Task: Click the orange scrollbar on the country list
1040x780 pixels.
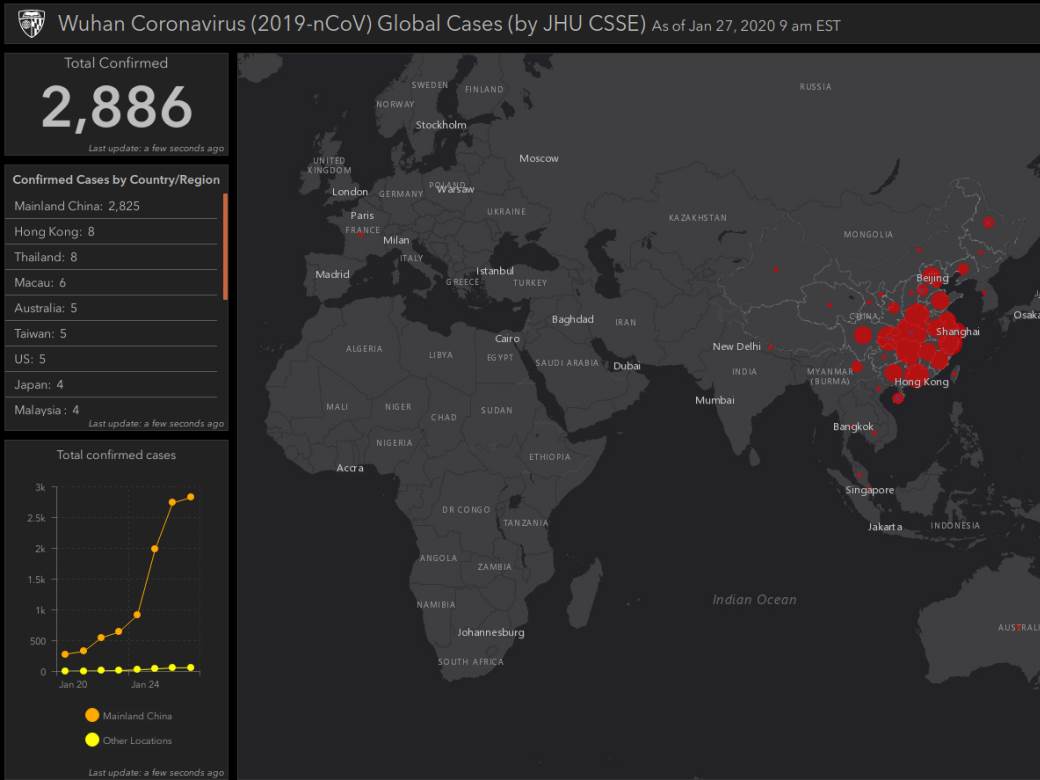Action: (225, 245)
